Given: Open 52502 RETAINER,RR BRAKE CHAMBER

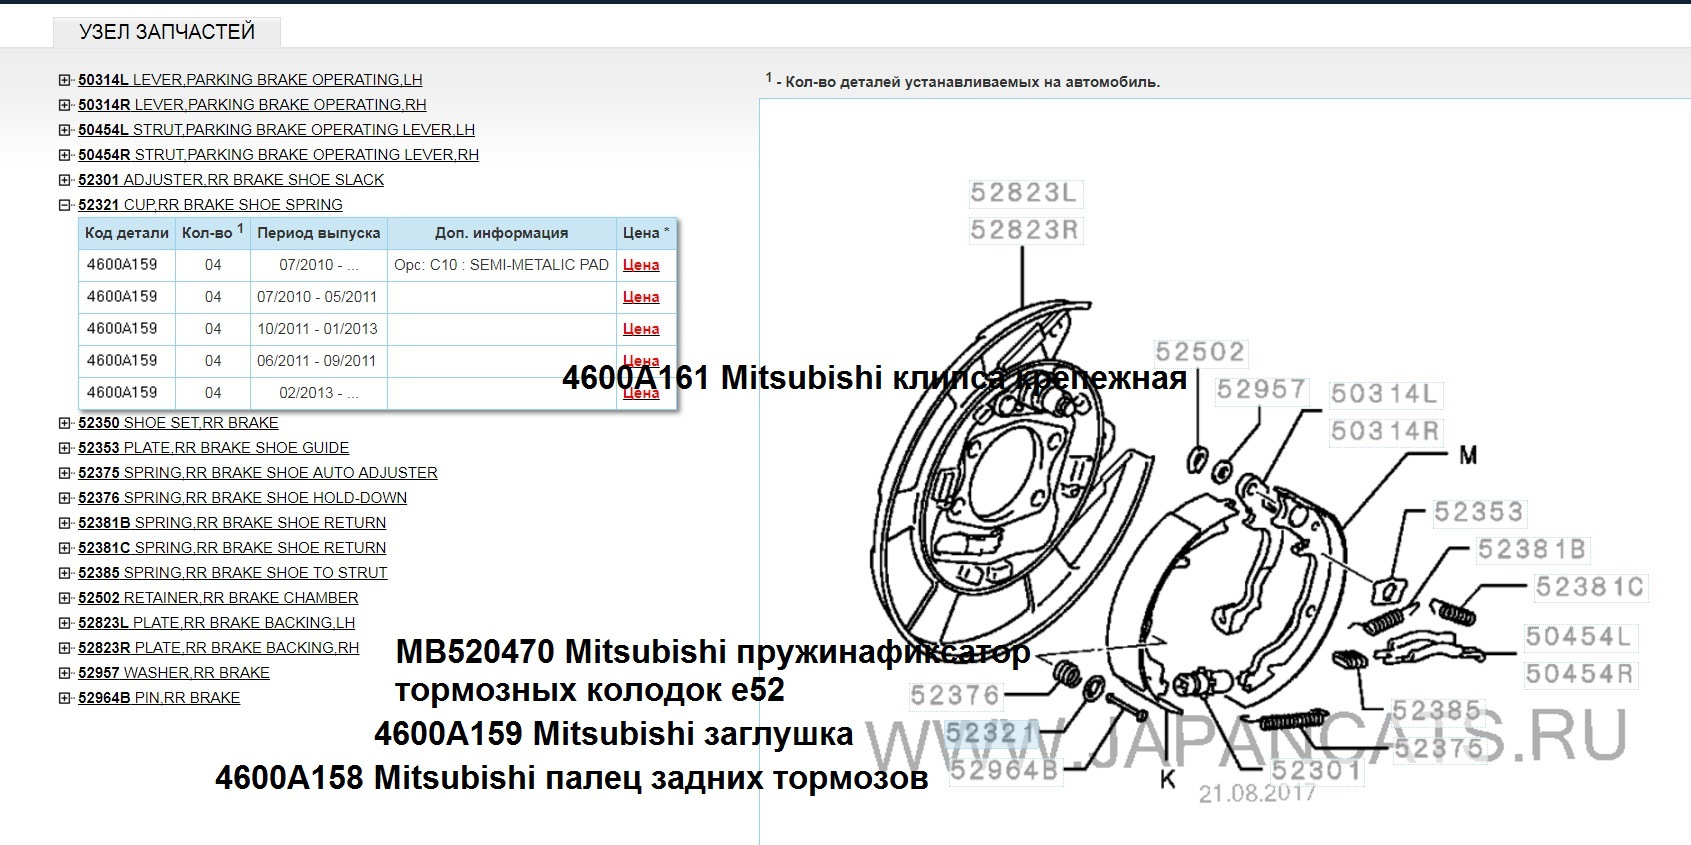Looking at the screenshot, I should point(218,598).
